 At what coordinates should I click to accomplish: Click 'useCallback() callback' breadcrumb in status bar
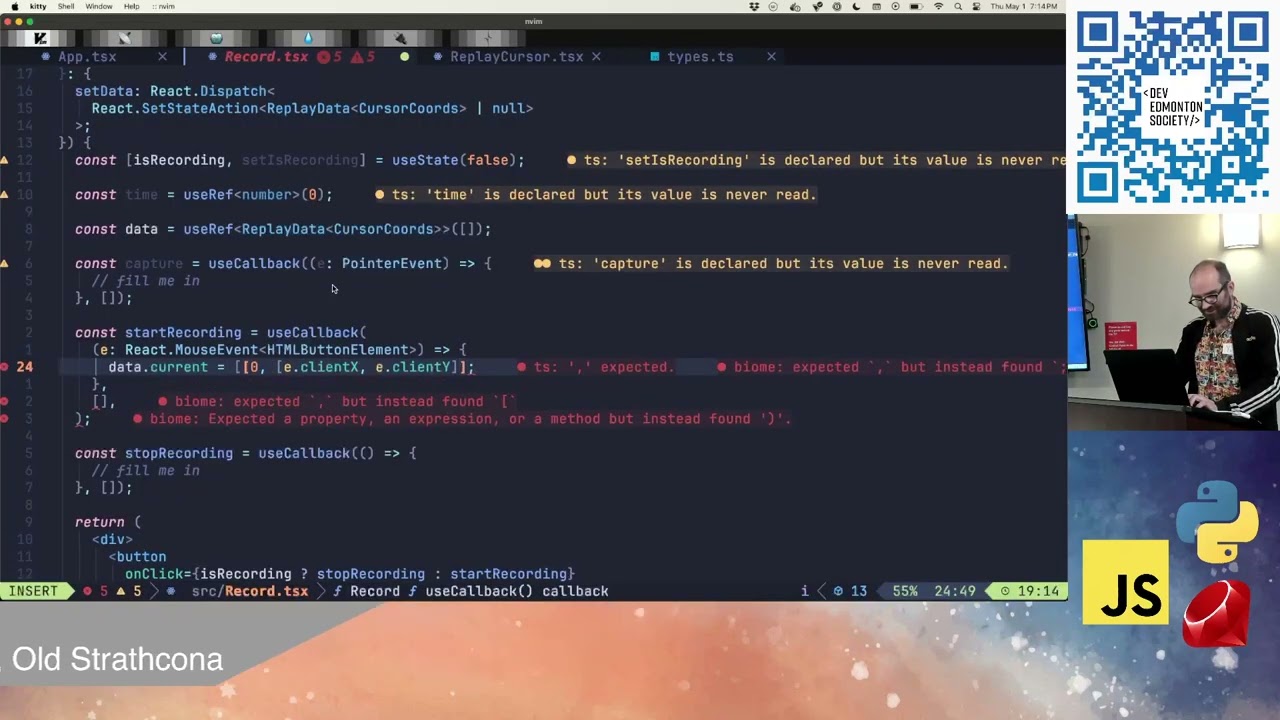click(517, 591)
